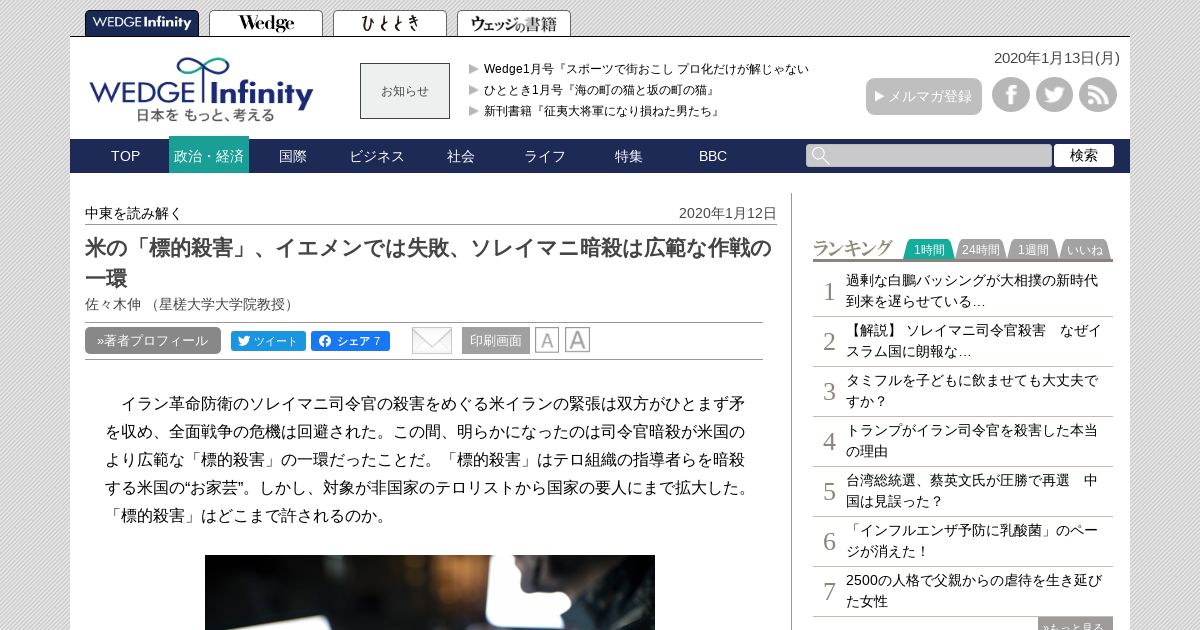Select the 24時間 ranking tab
Screen dimensions: 1200x630
(x=980, y=250)
